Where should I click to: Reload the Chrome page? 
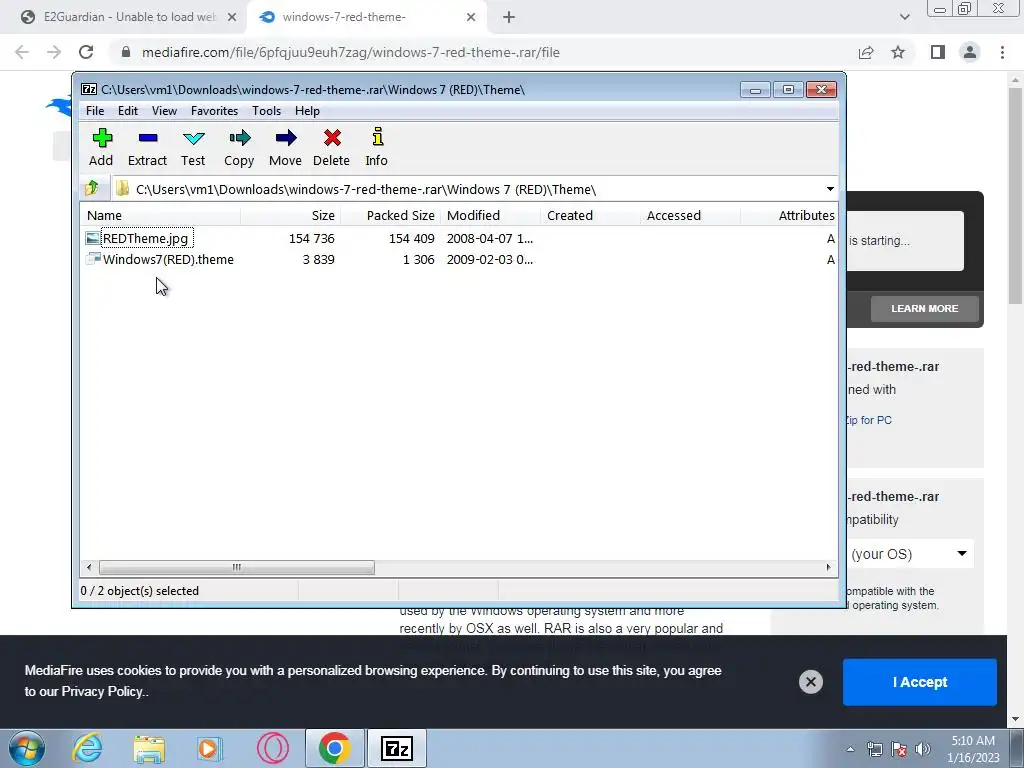pos(86,52)
